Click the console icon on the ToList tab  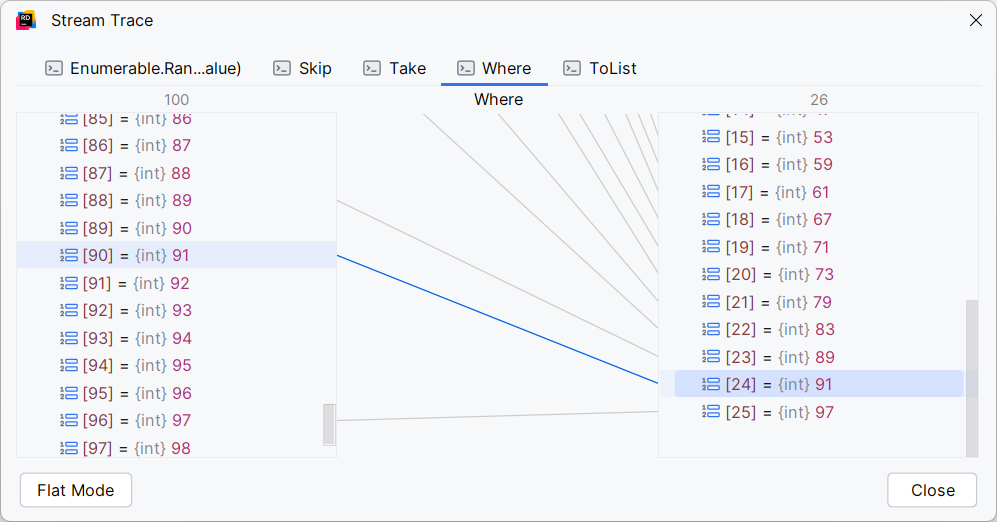click(572, 68)
